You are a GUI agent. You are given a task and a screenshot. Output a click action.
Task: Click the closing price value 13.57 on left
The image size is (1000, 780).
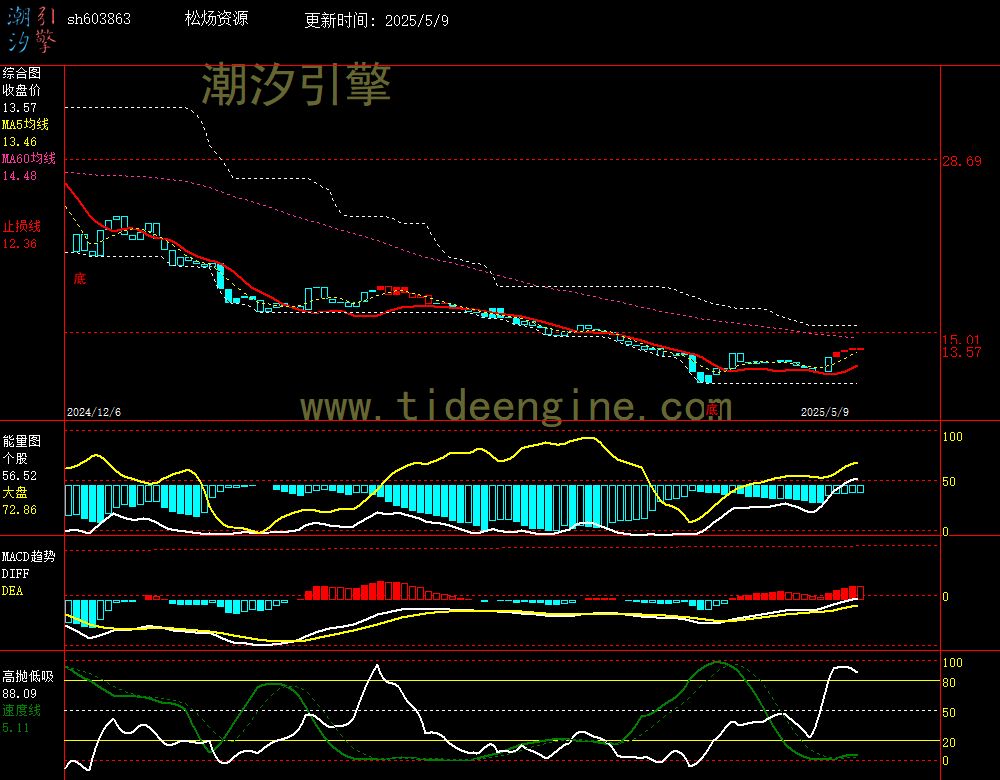pos(20,108)
